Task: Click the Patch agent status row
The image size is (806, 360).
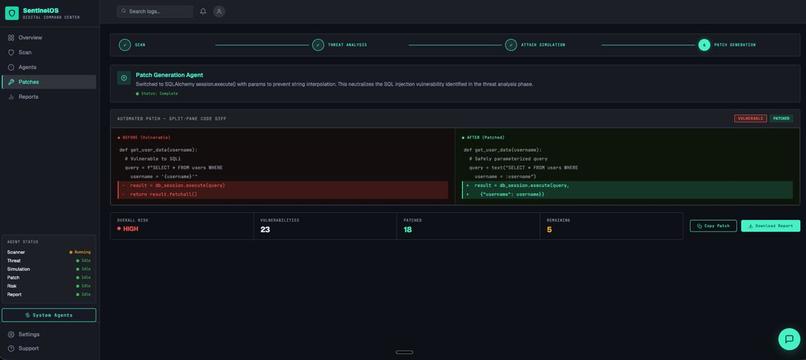Action: (x=49, y=277)
